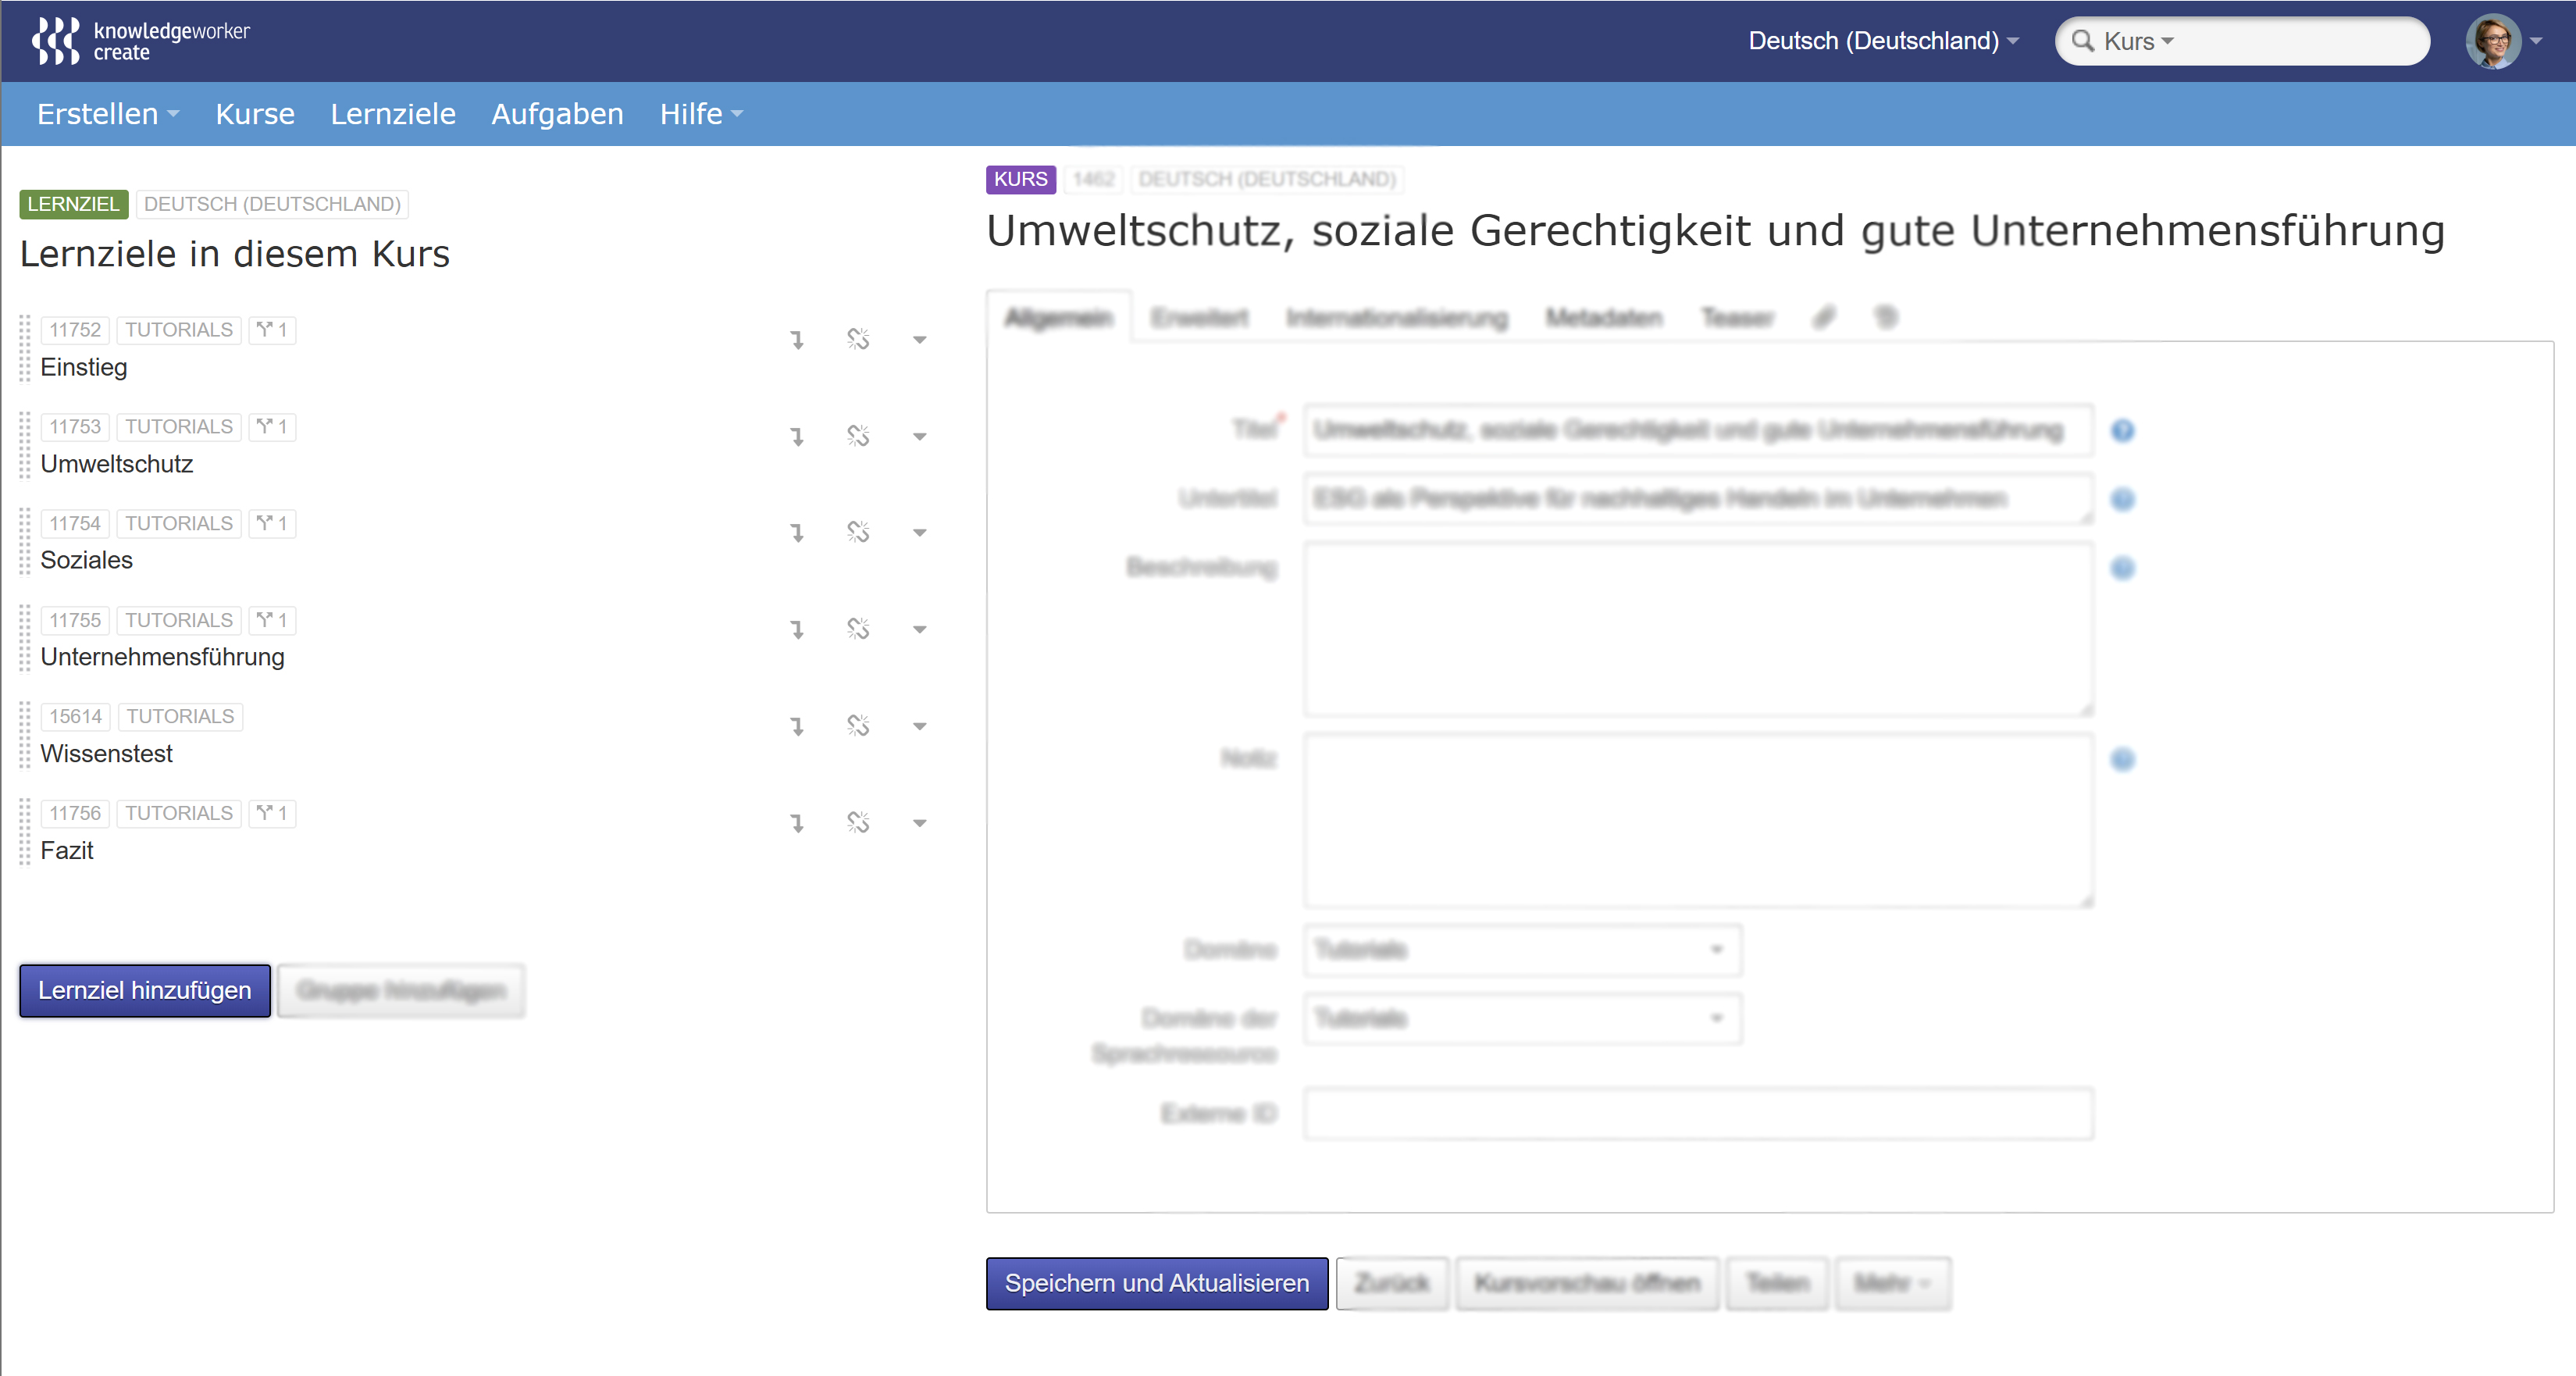Image resolution: width=2576 pixels, height=1376 pixels.
Task: Click the knowledgeworker create logo
Action: pyautogui.click(x=141, y=41)
